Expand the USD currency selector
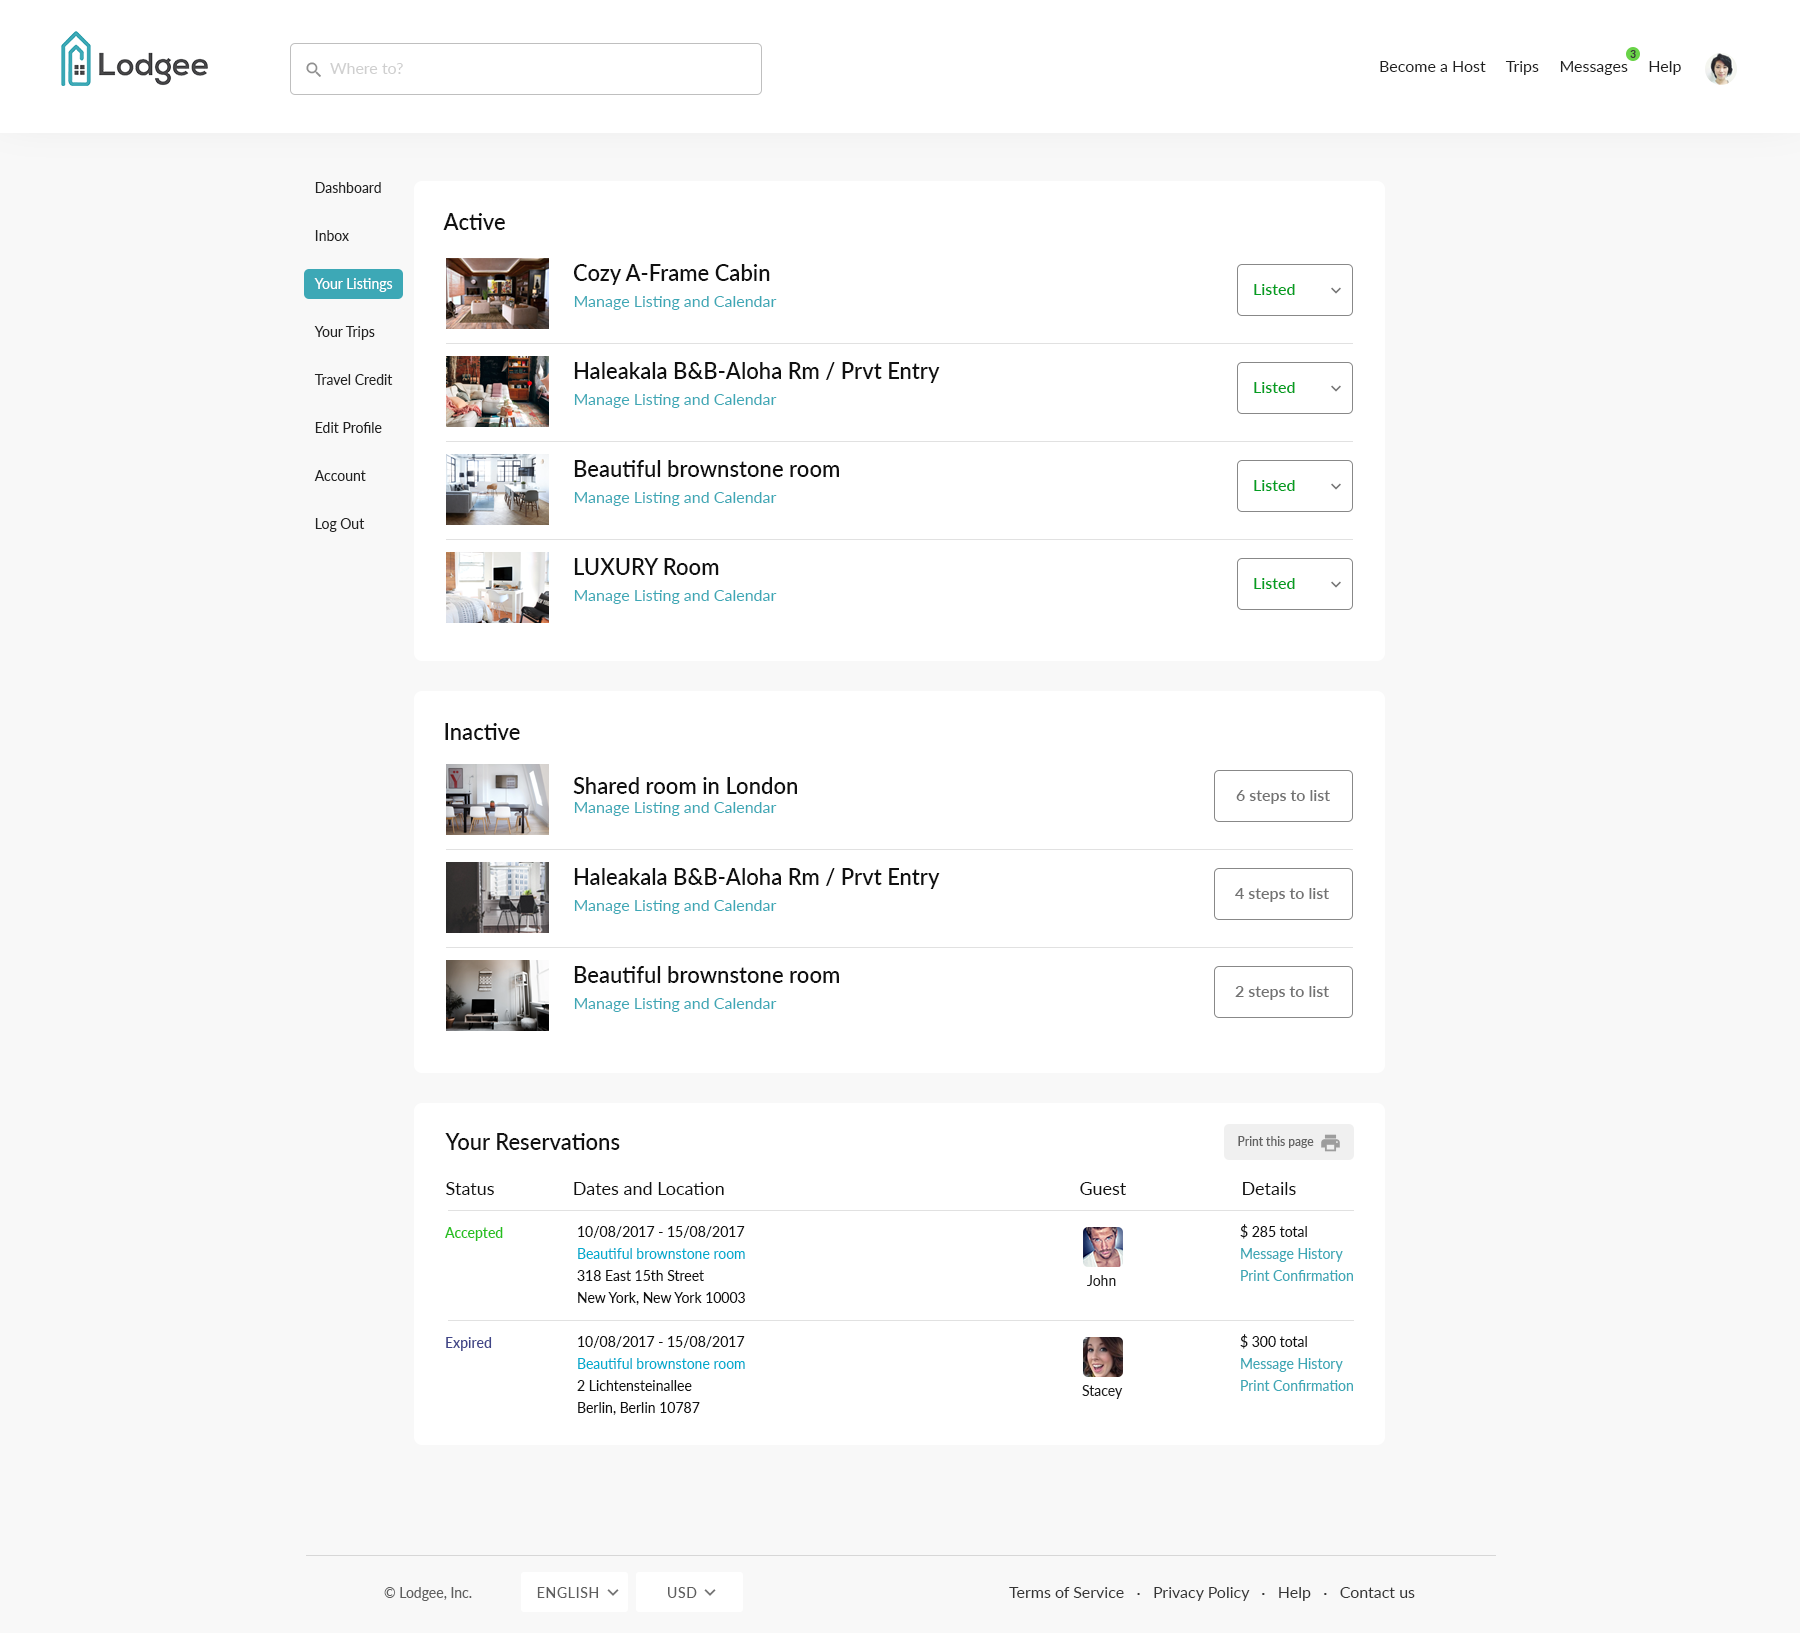 (x=689, y=1592)
